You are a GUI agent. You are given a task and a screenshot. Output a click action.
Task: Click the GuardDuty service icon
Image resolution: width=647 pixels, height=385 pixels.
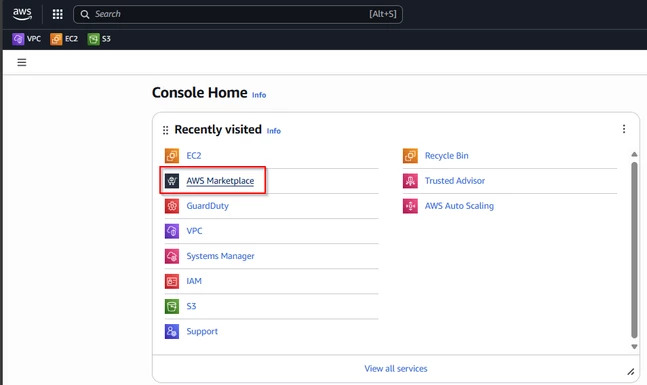click(x=172, y=206)
